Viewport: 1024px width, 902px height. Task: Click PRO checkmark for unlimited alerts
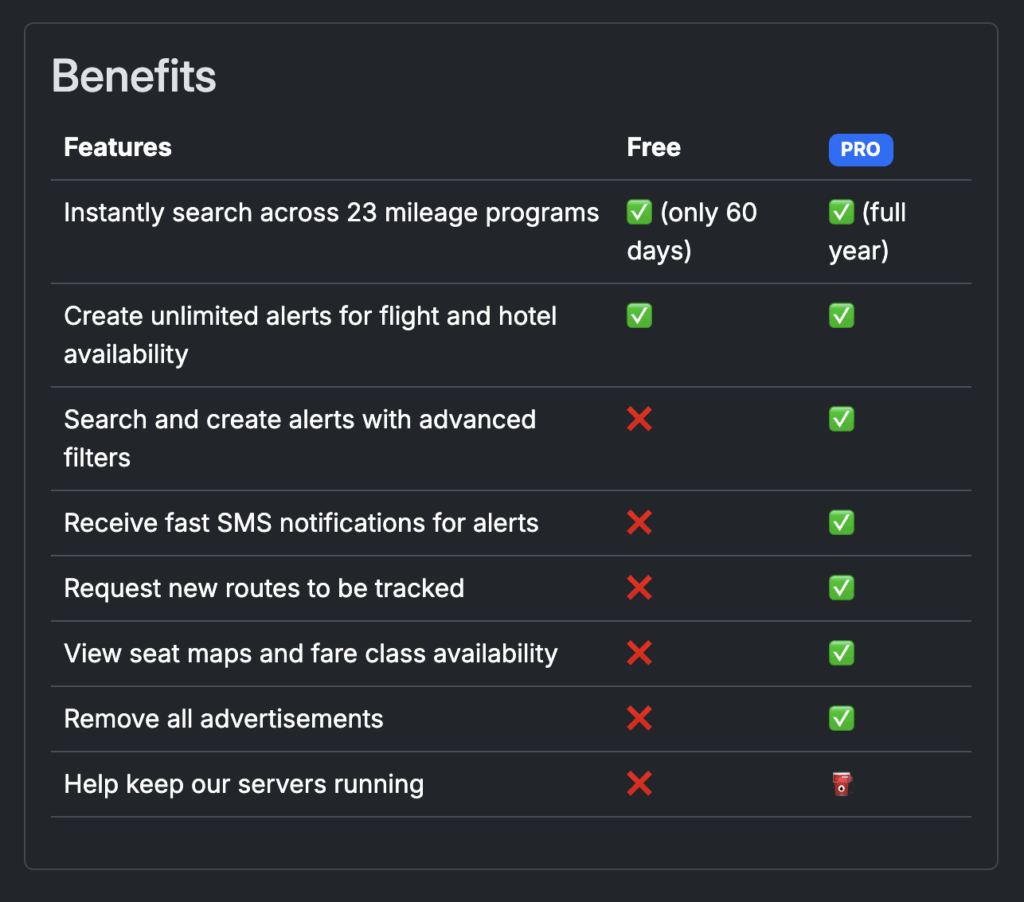pyautogui.click(x=841, y=316)
